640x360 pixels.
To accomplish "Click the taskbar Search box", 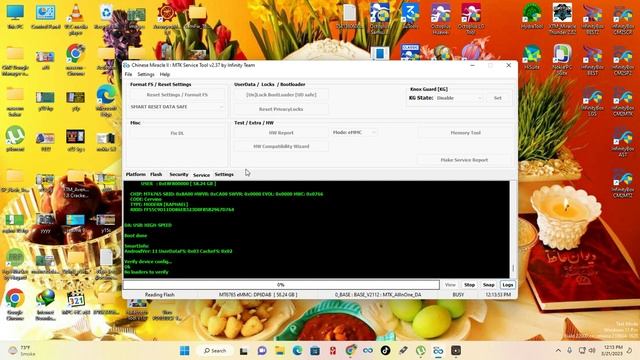I will tap(215, 351).
